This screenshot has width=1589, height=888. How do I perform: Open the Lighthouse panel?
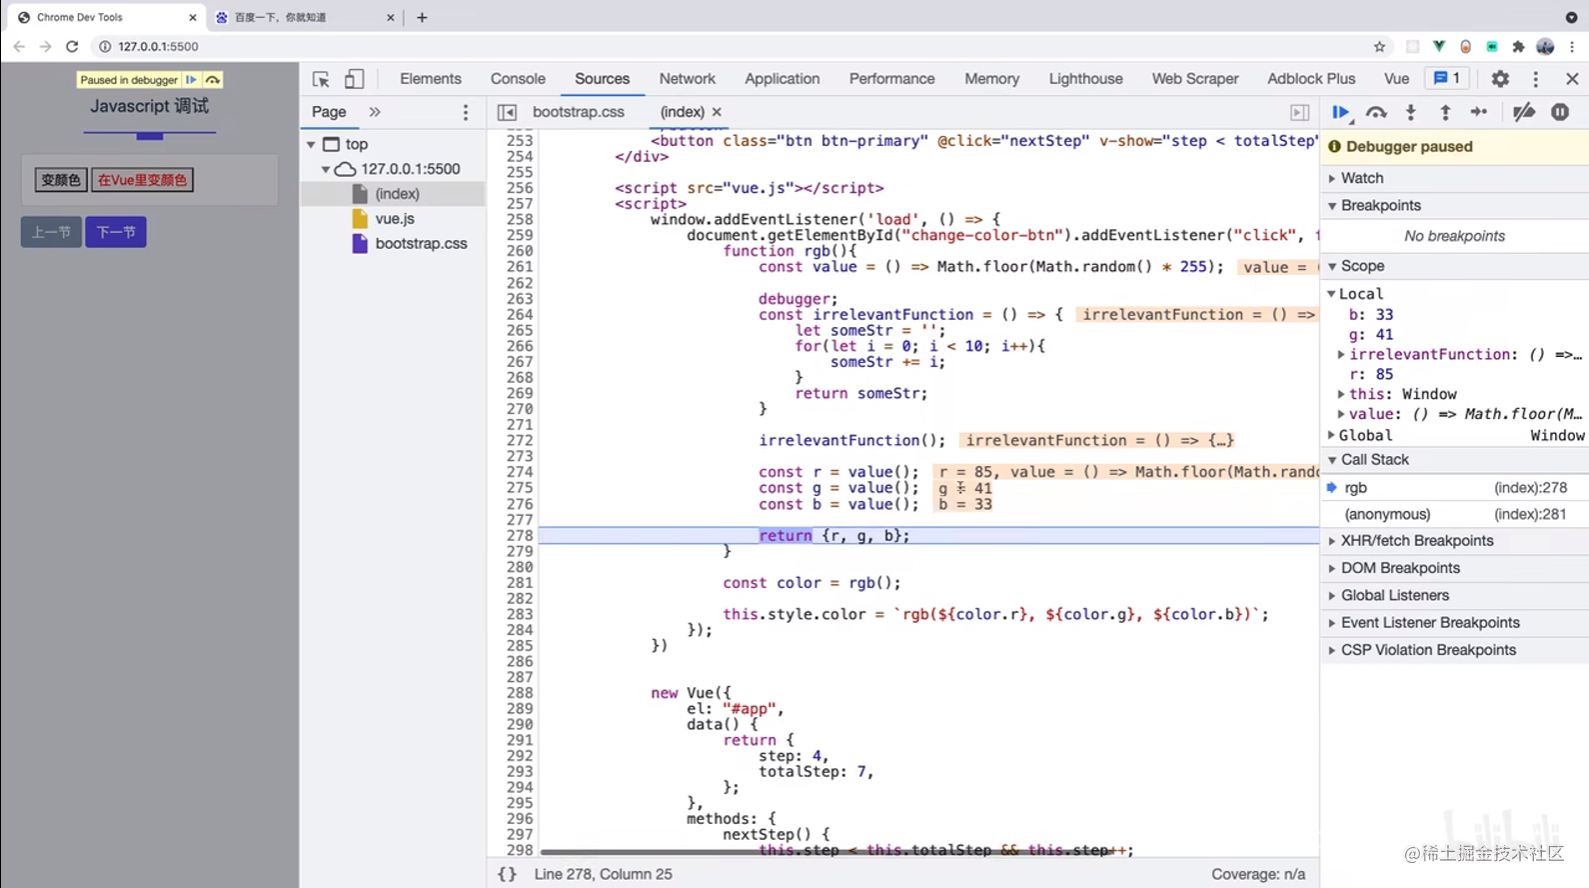click(x=1085, y=79)
